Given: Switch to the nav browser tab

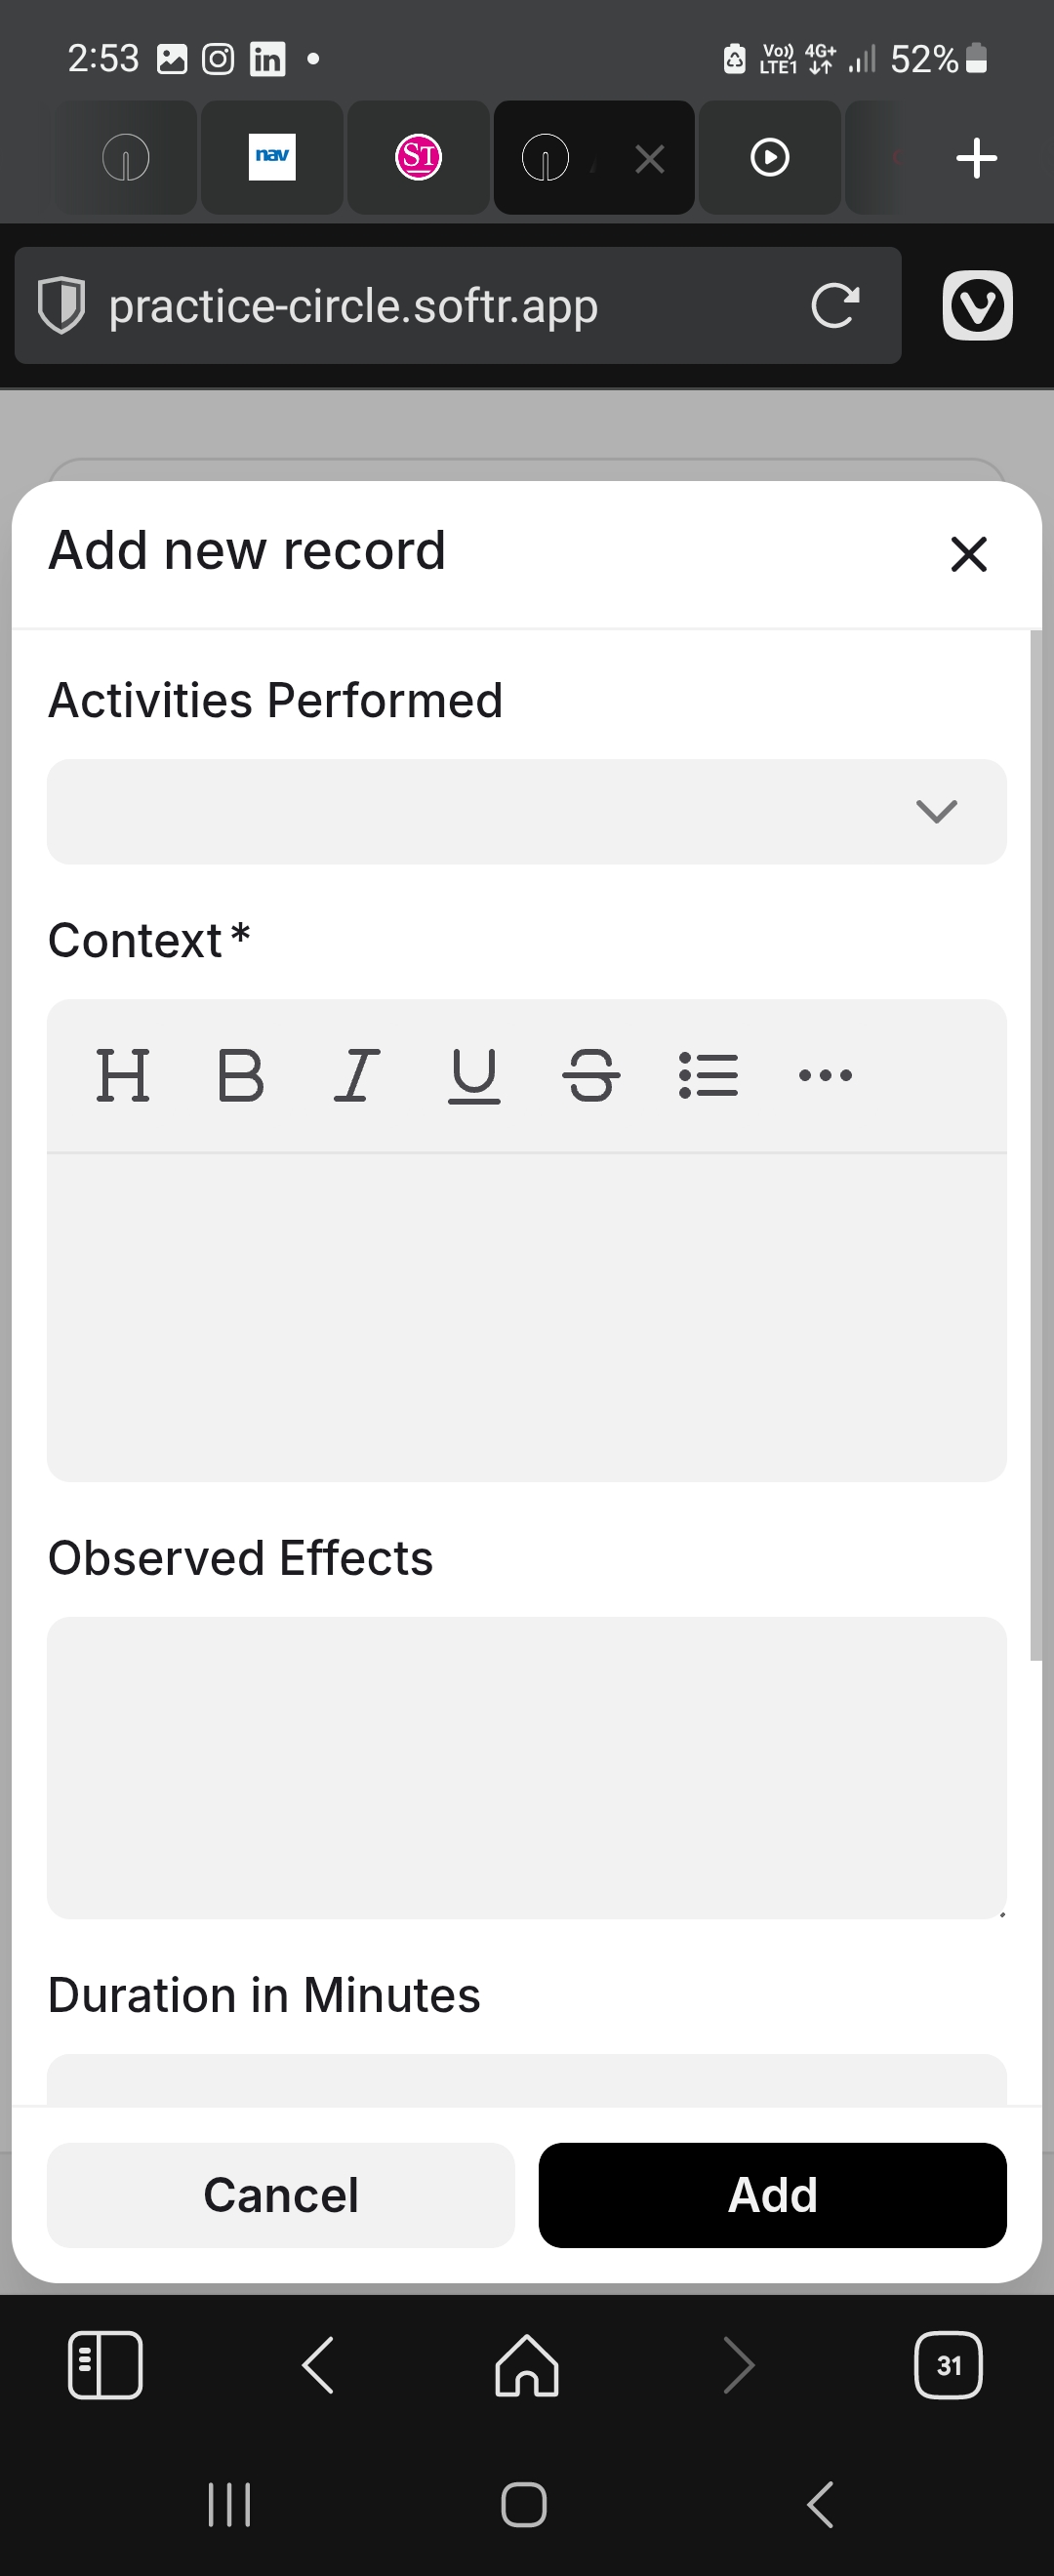Looking at the screenshot, I should point(272,157).
